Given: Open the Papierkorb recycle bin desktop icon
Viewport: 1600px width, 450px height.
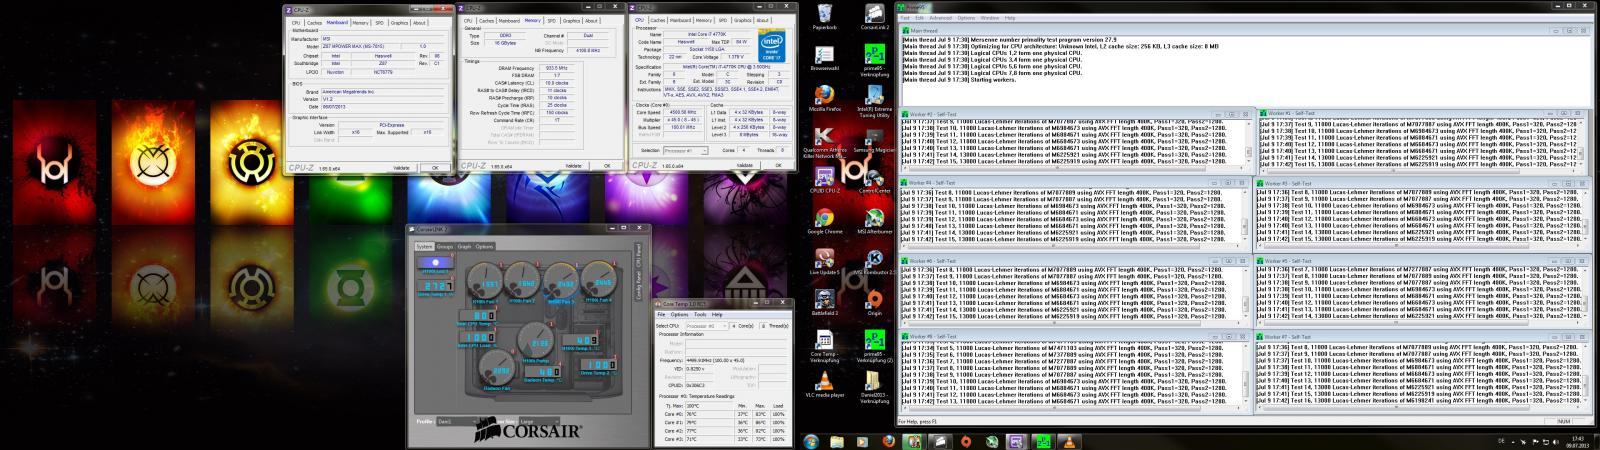Looking at the screenshot, I should [x=824, y=18].
